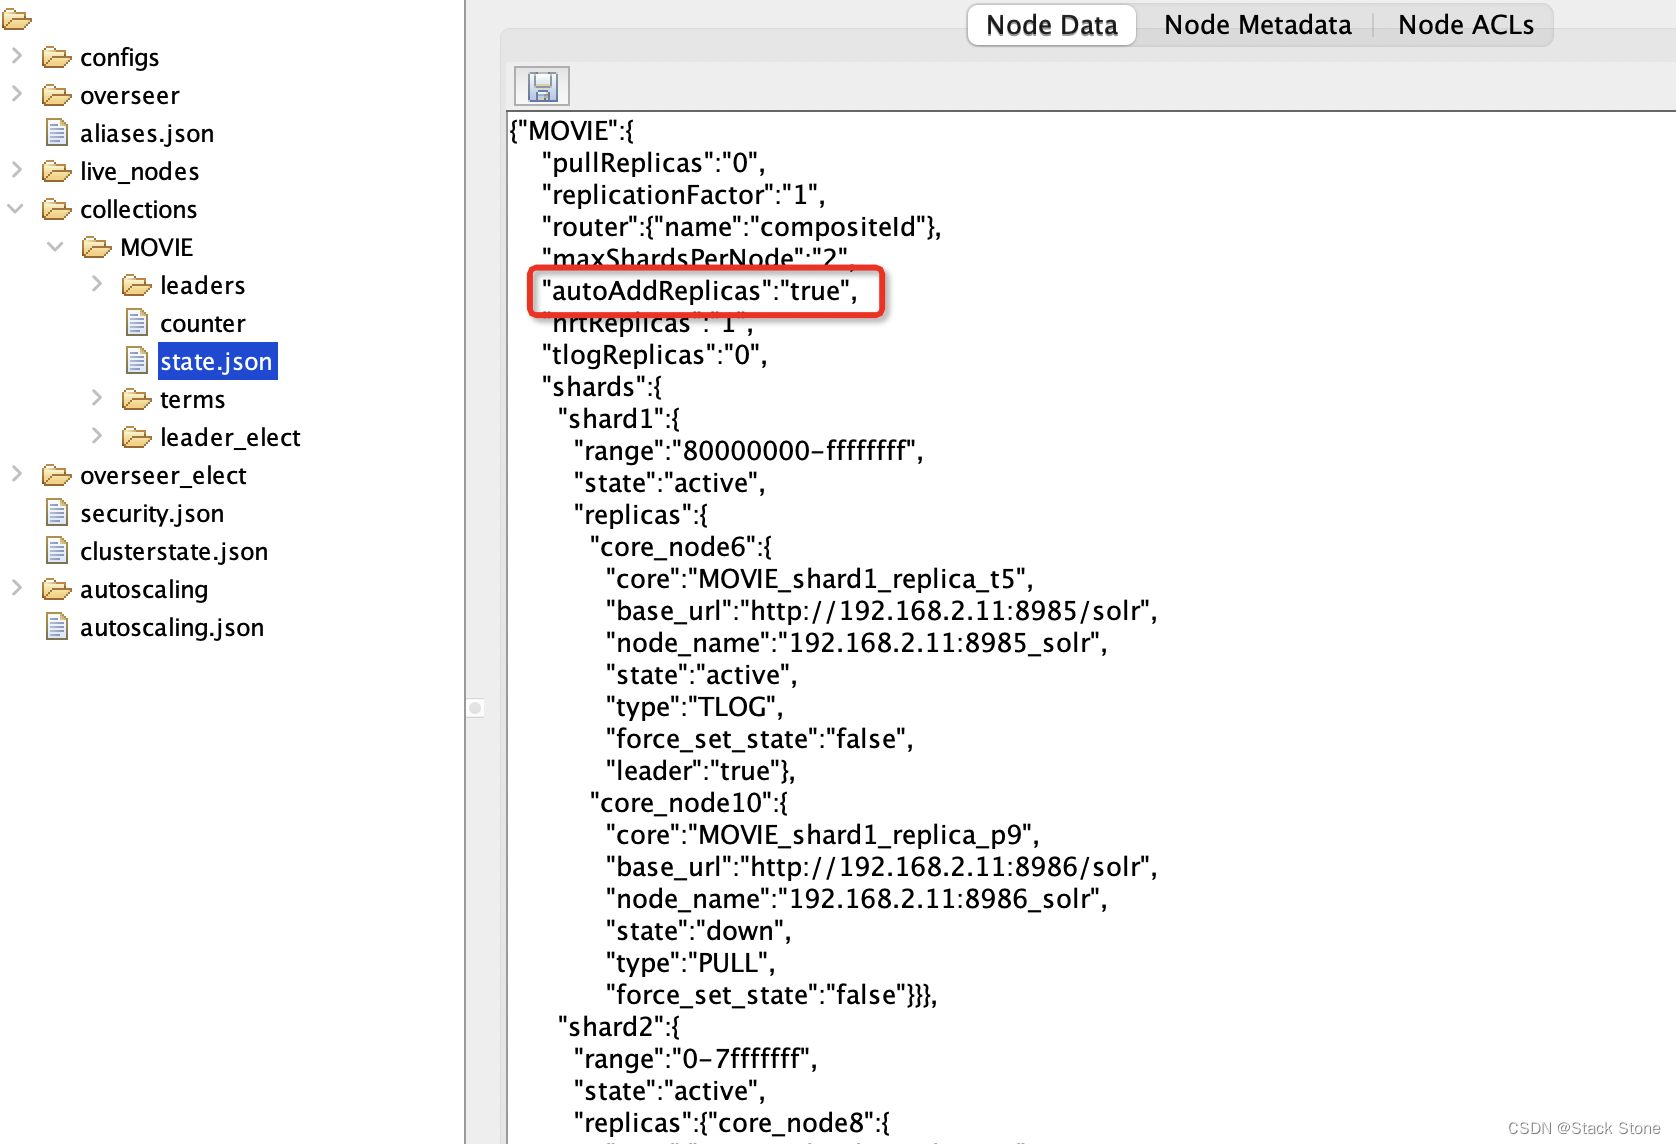Select security.json in the tree
Viewport: 1676px width, 1144px height.
(152, 514)
